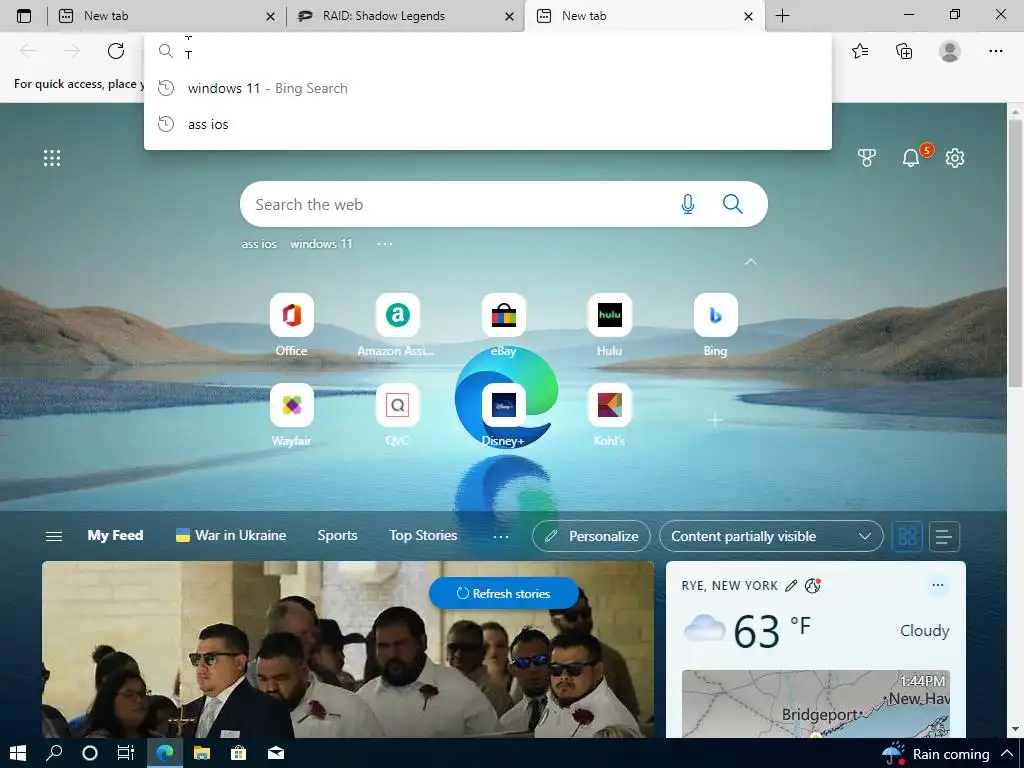Open the Bridgeport weather map thumbnail

click(816, 703)
